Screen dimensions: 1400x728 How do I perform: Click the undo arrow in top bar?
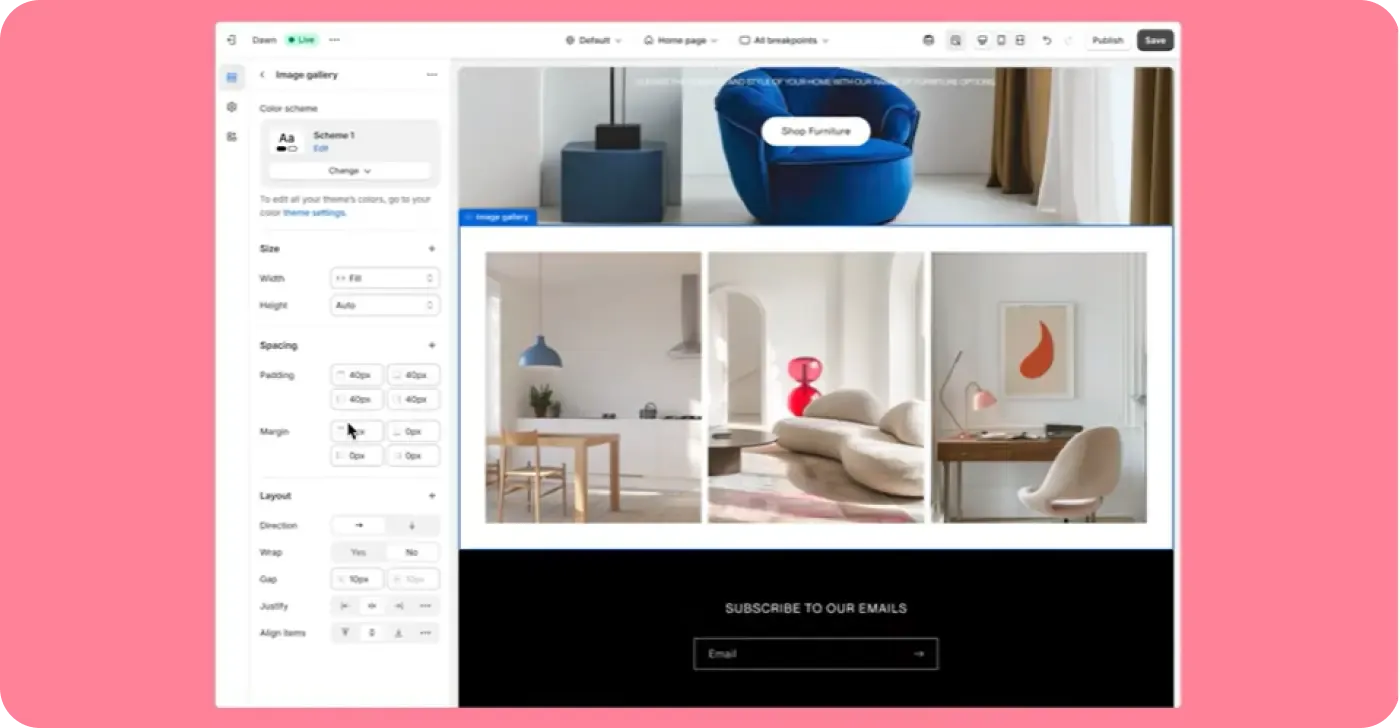(x=1047, y=41)
